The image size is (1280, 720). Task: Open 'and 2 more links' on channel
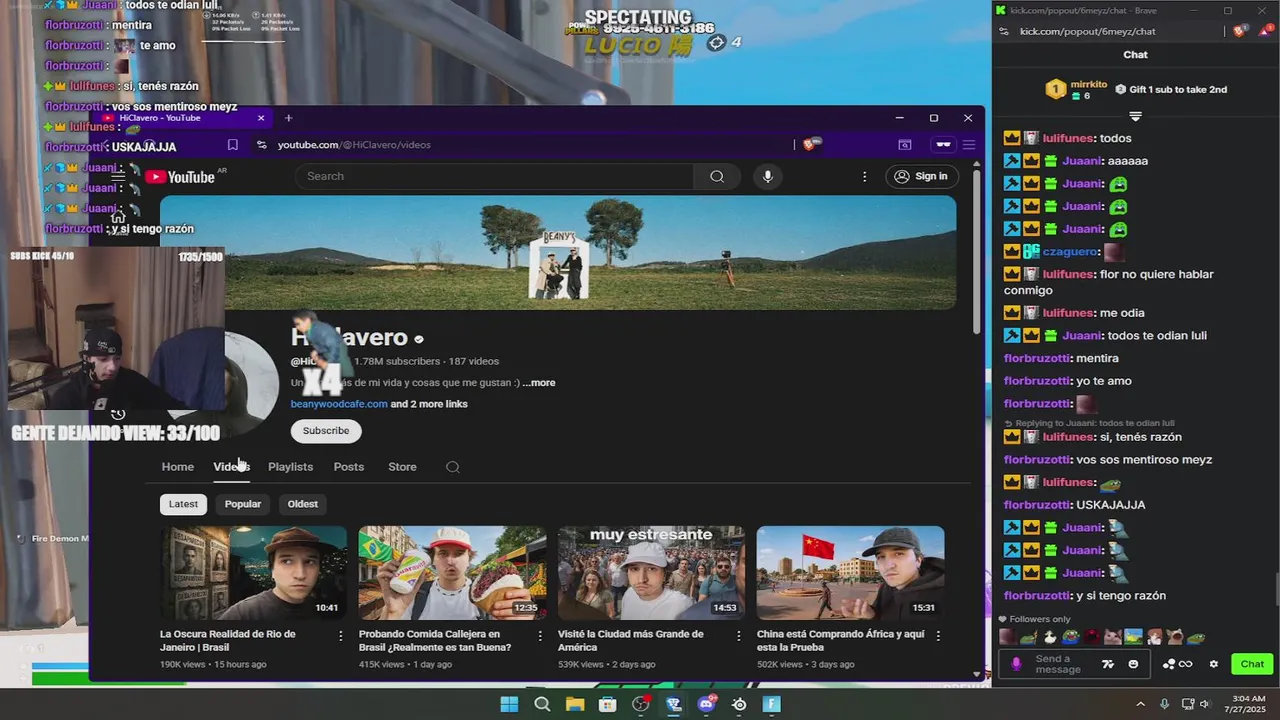[429, 404]
